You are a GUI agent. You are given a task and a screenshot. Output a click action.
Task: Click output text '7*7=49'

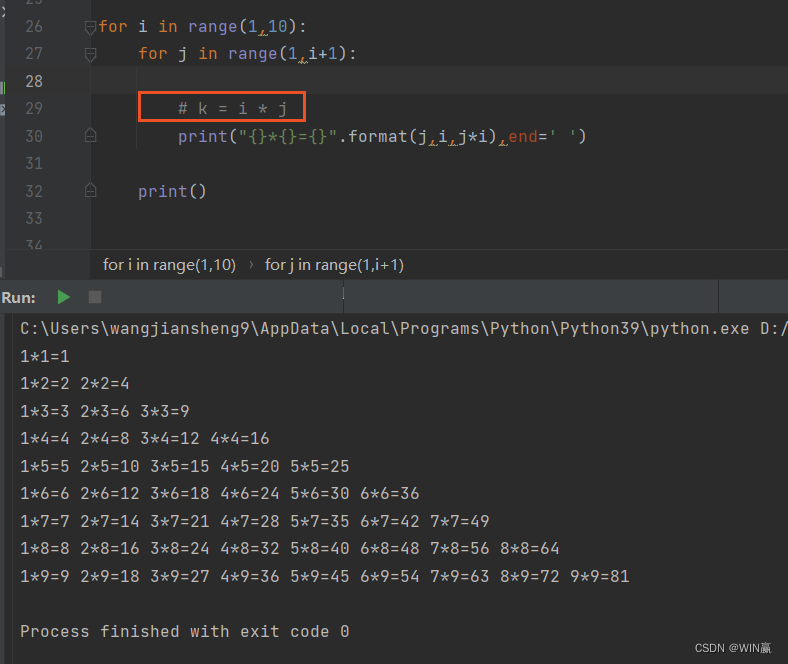coord(459,521)
